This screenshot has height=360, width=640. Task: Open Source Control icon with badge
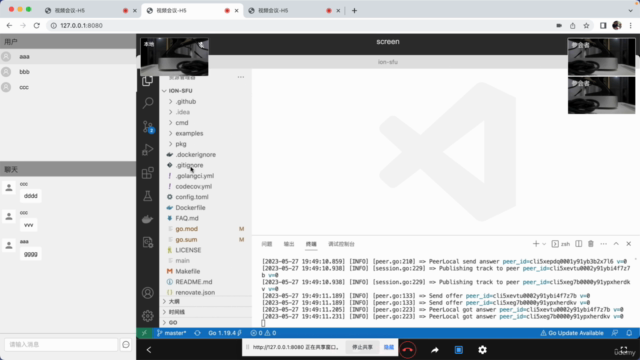tap(148, 127)
